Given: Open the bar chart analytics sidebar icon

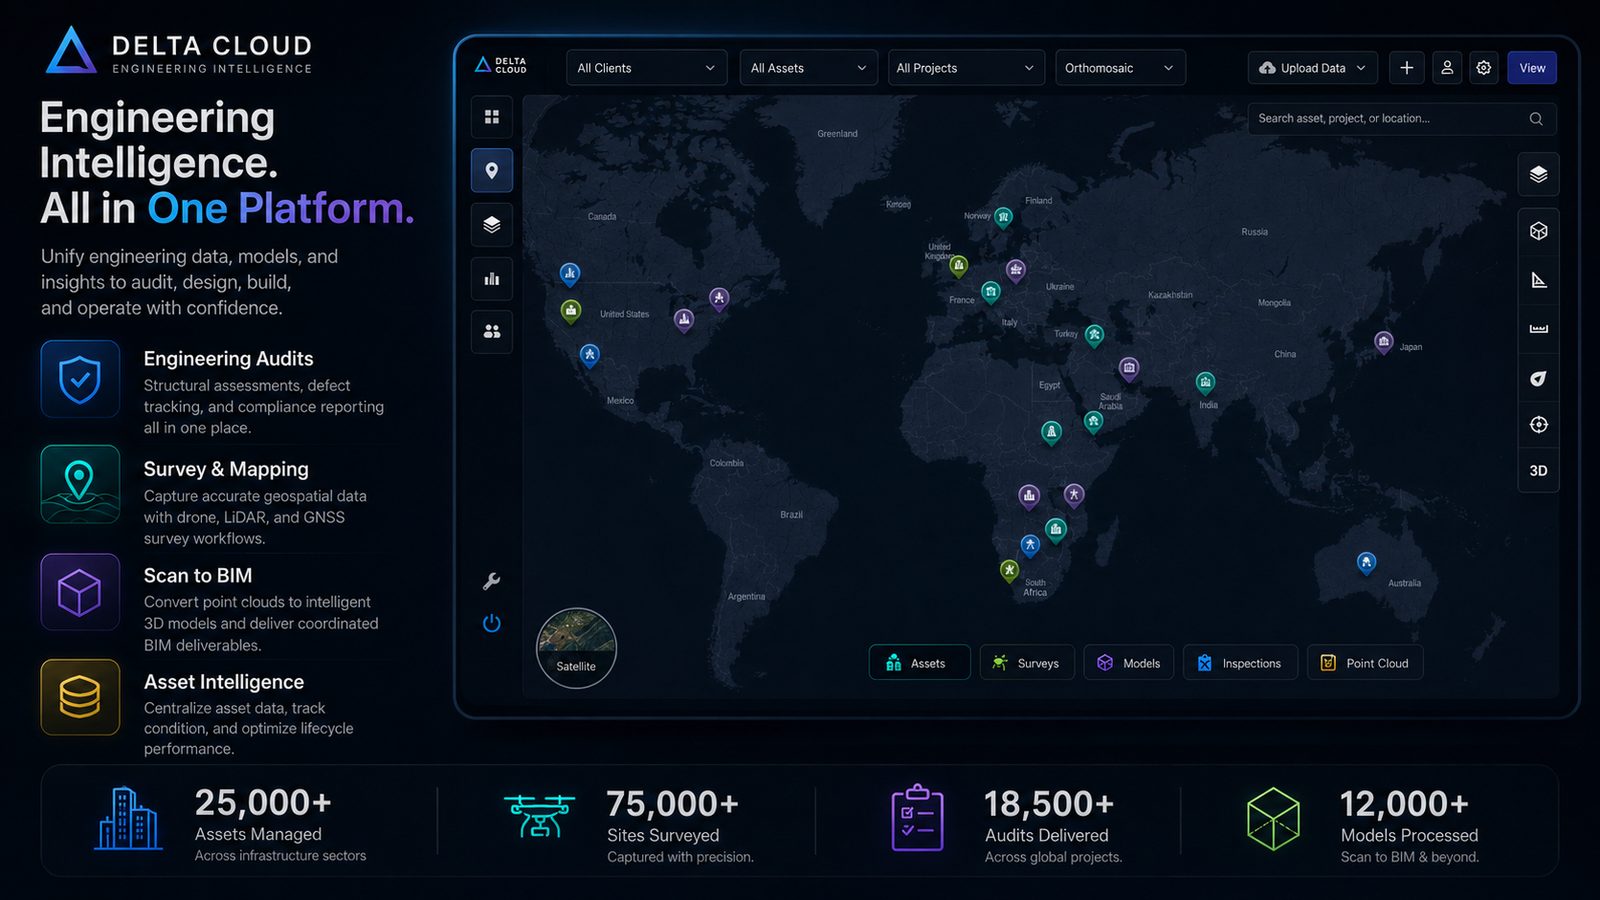Looking at the screenshot, I should coord(491,279).
